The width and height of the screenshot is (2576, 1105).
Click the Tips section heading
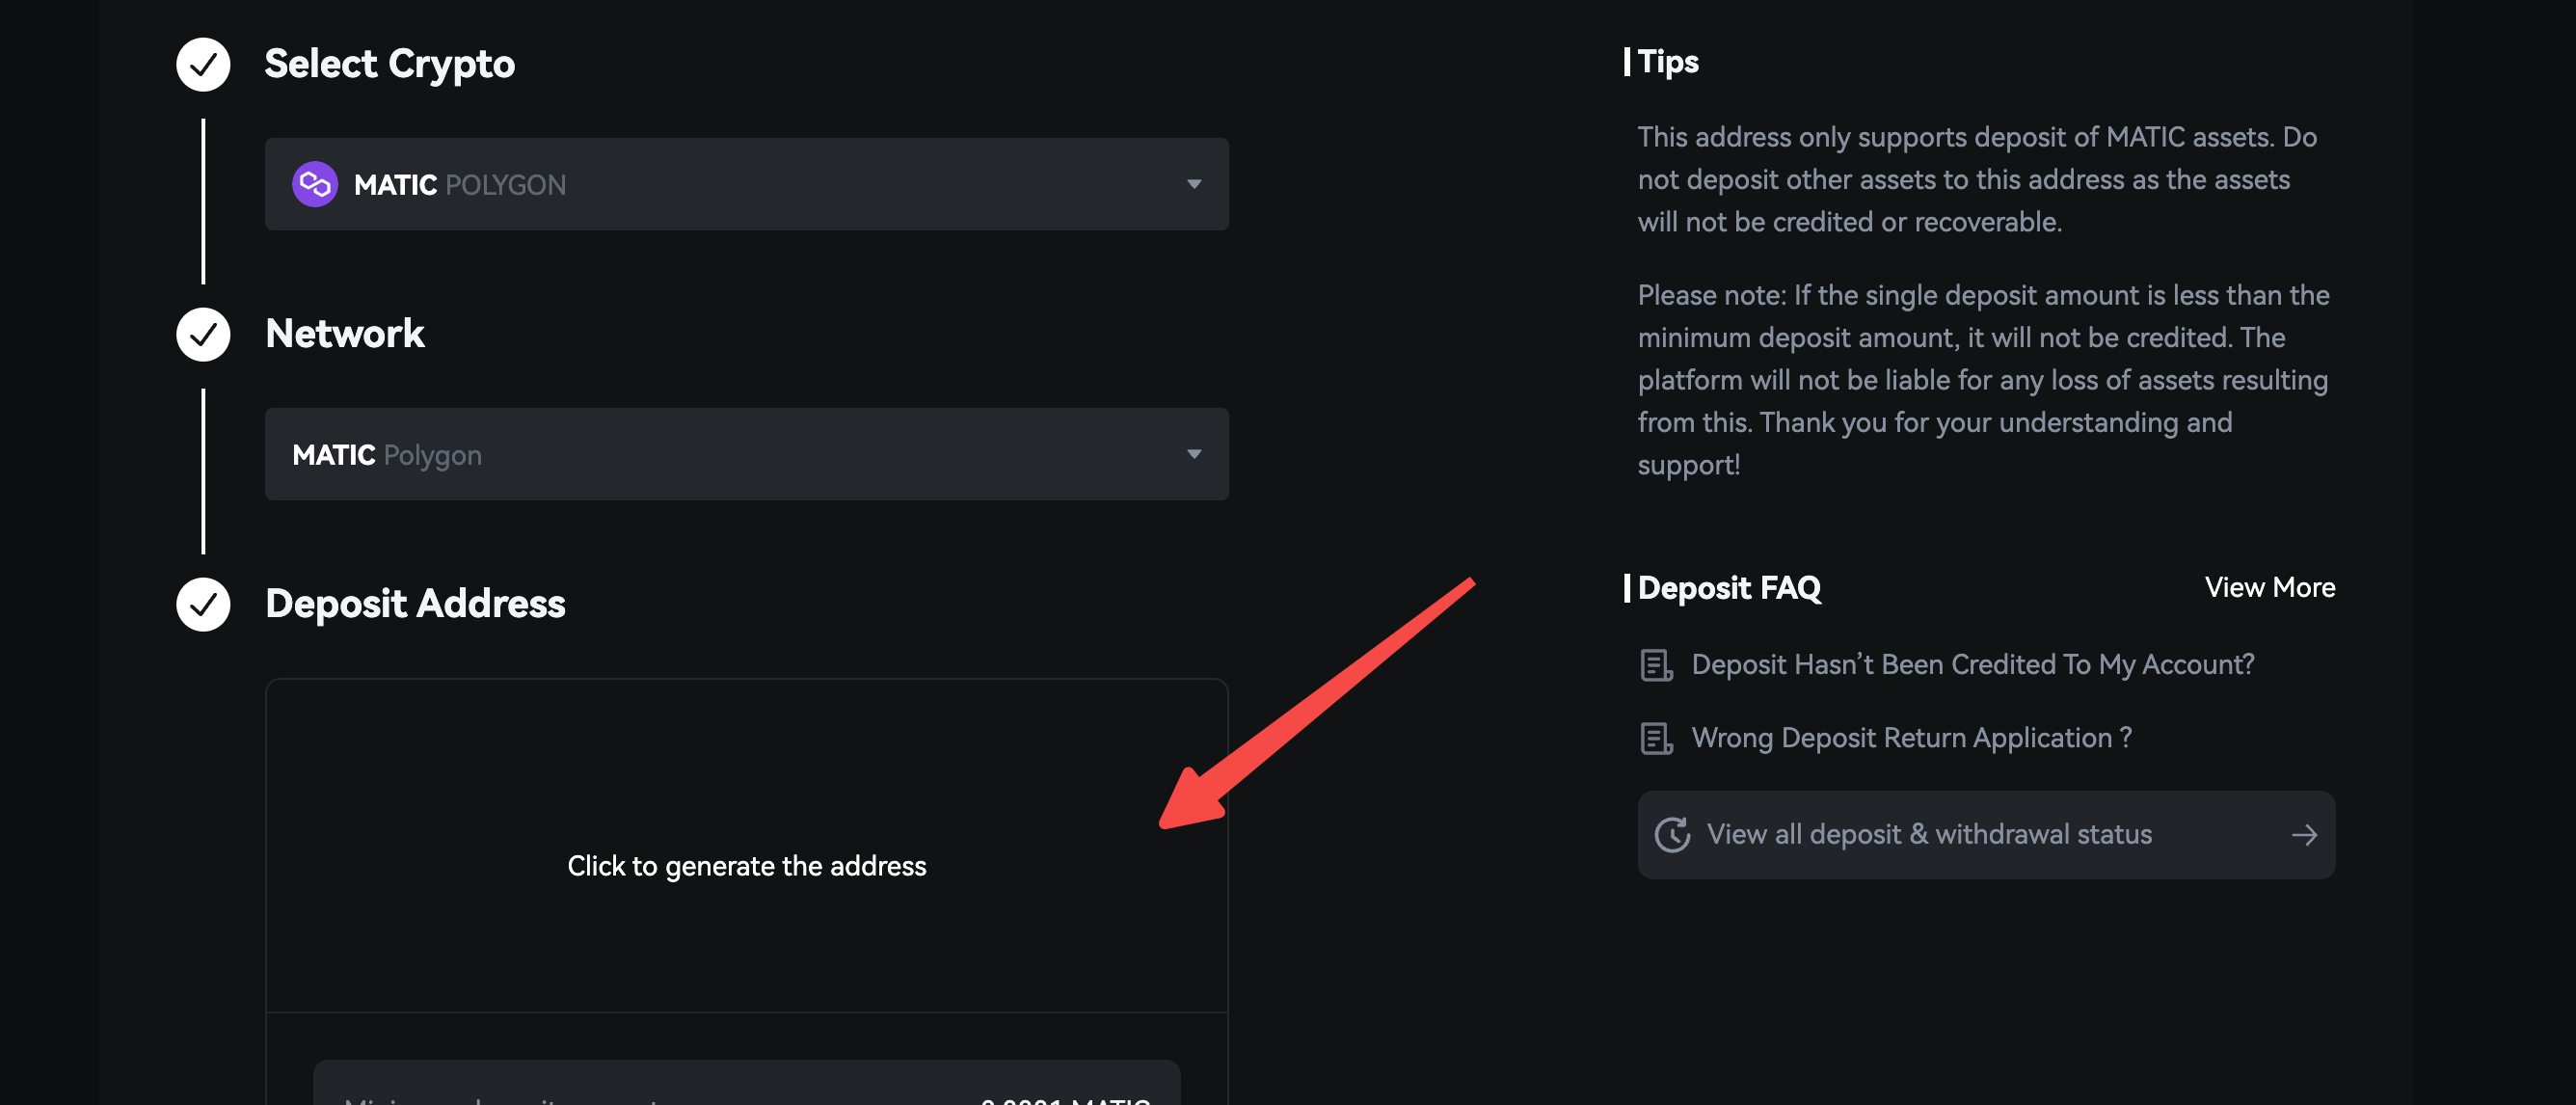tap(1667, 62)
